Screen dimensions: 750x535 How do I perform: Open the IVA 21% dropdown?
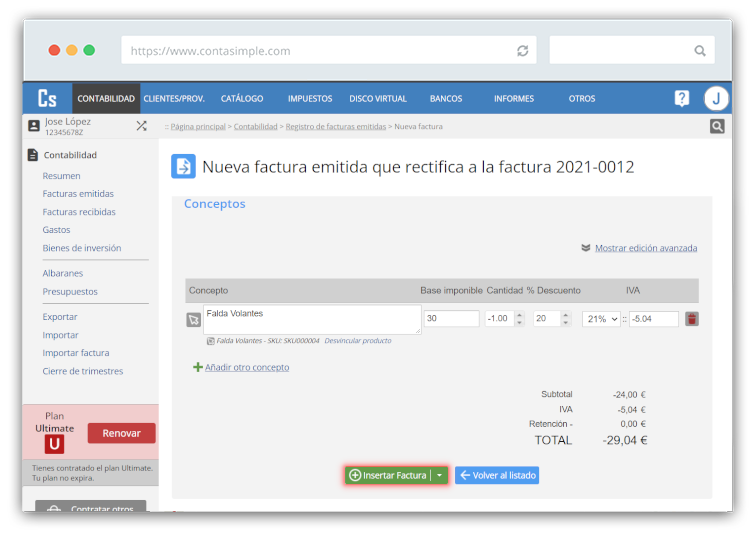click(601, 319)
